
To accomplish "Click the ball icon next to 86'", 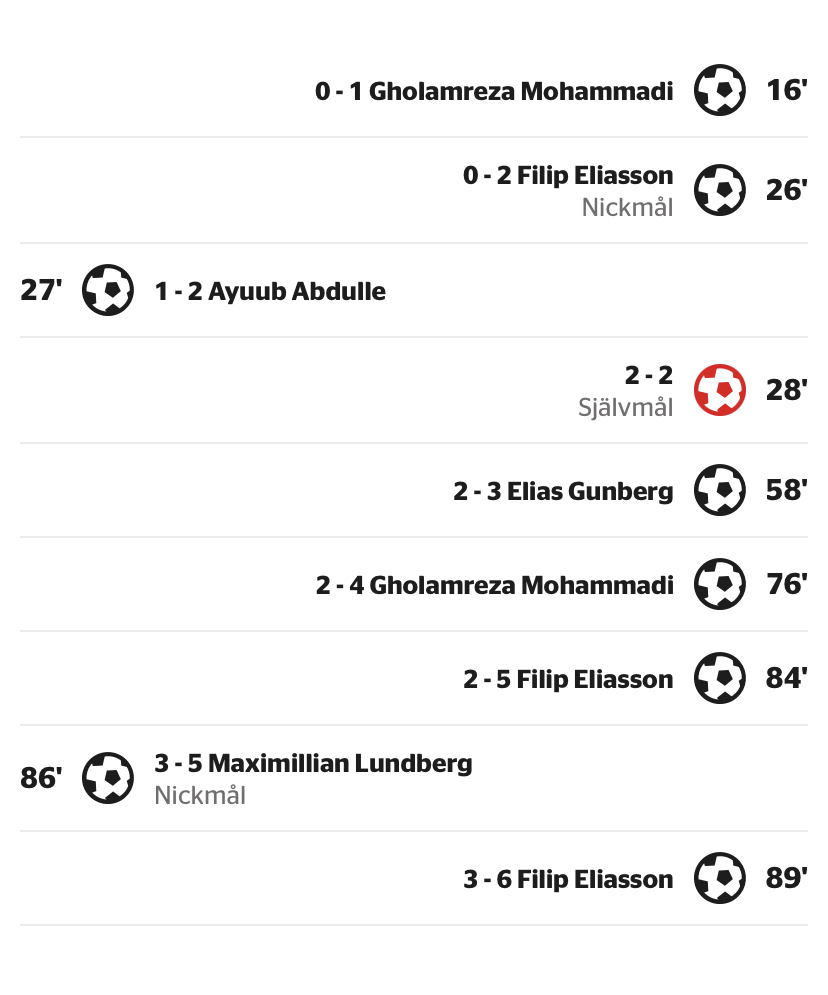I will (x=108, y=778).
